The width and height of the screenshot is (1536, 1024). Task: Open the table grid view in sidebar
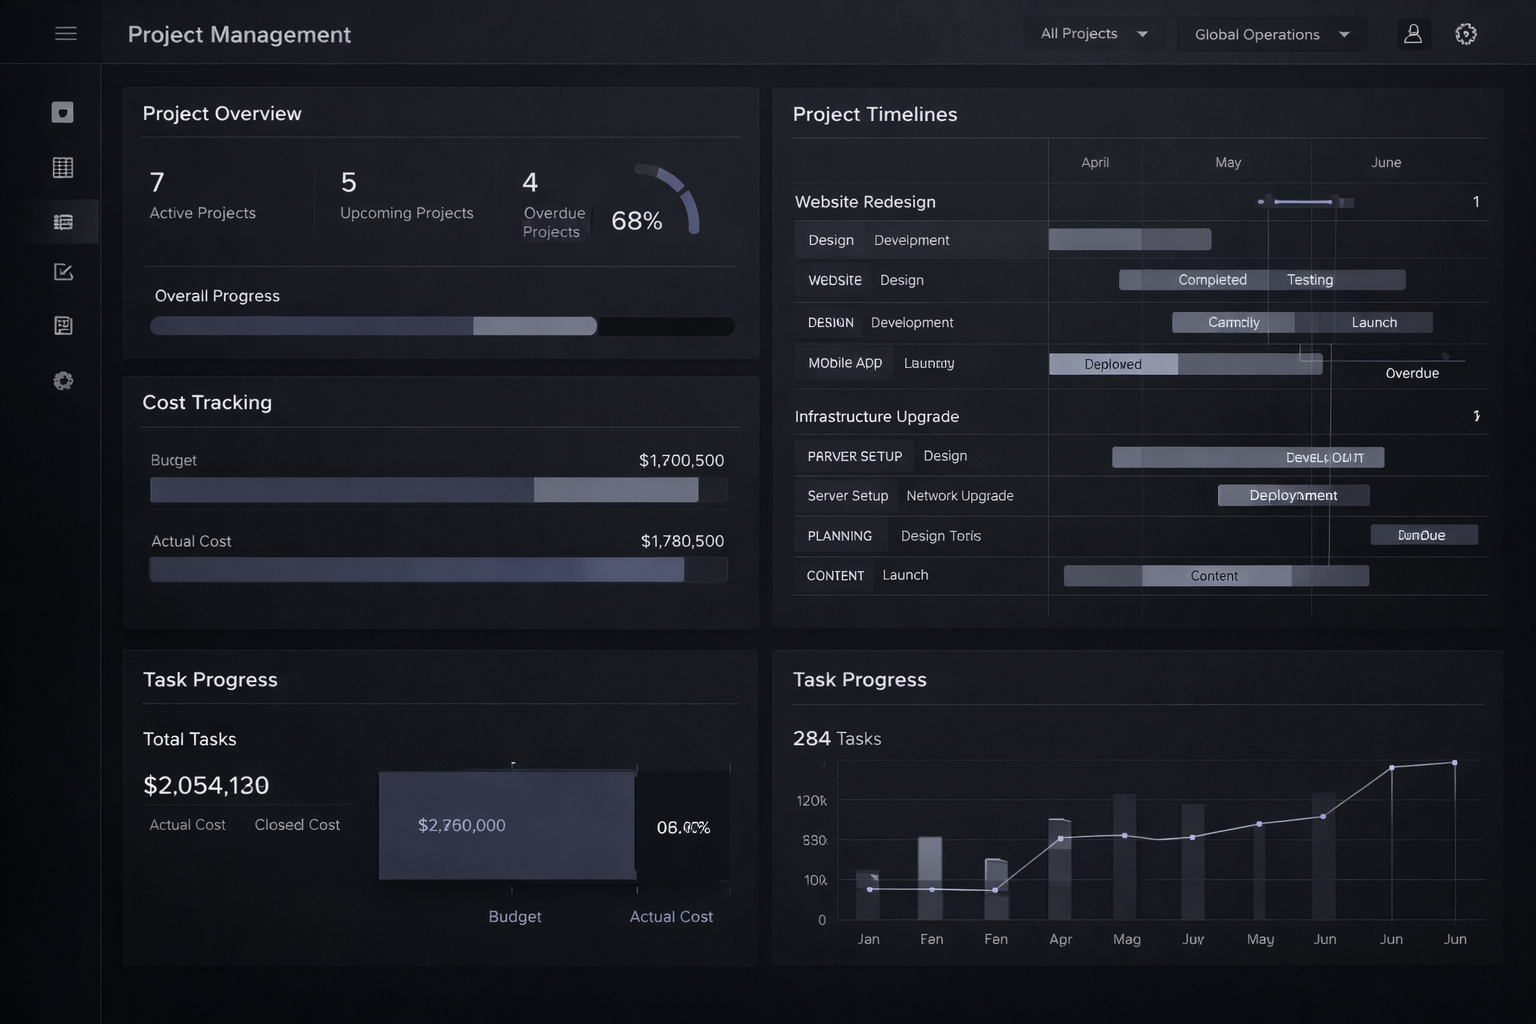click(63, 168)
